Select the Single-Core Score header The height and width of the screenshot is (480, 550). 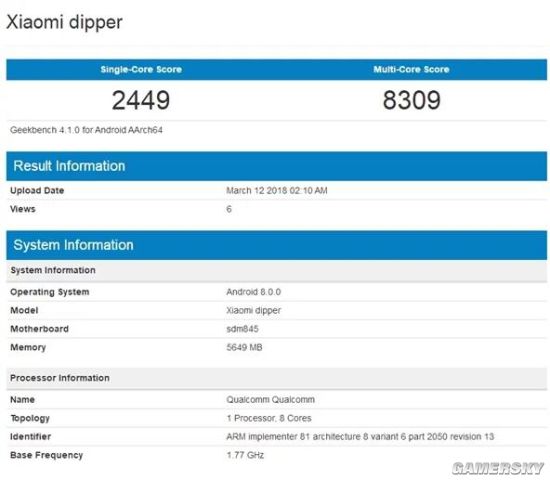click(141, 69)
